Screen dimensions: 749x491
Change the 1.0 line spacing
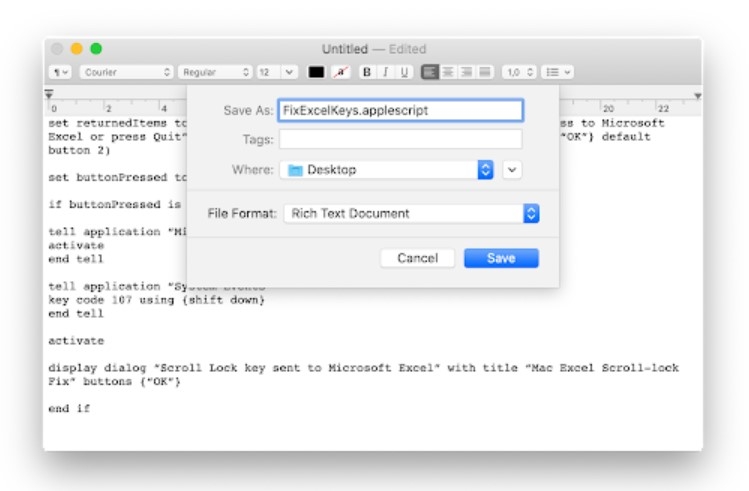click(x=519, y=72)
